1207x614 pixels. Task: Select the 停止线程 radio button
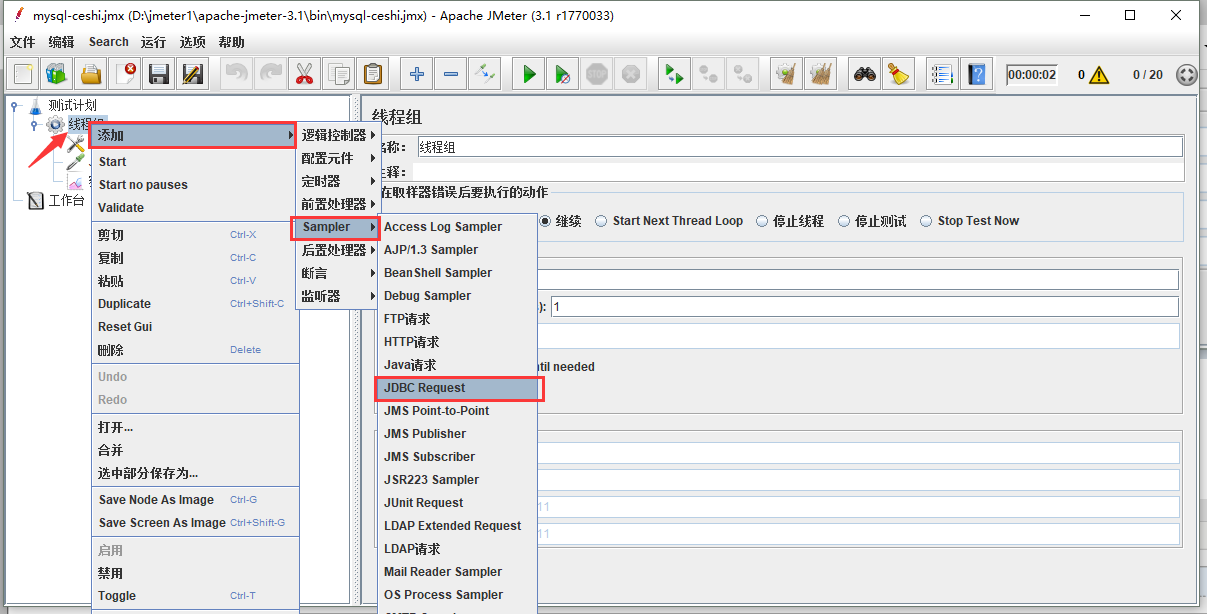point(762,221)
